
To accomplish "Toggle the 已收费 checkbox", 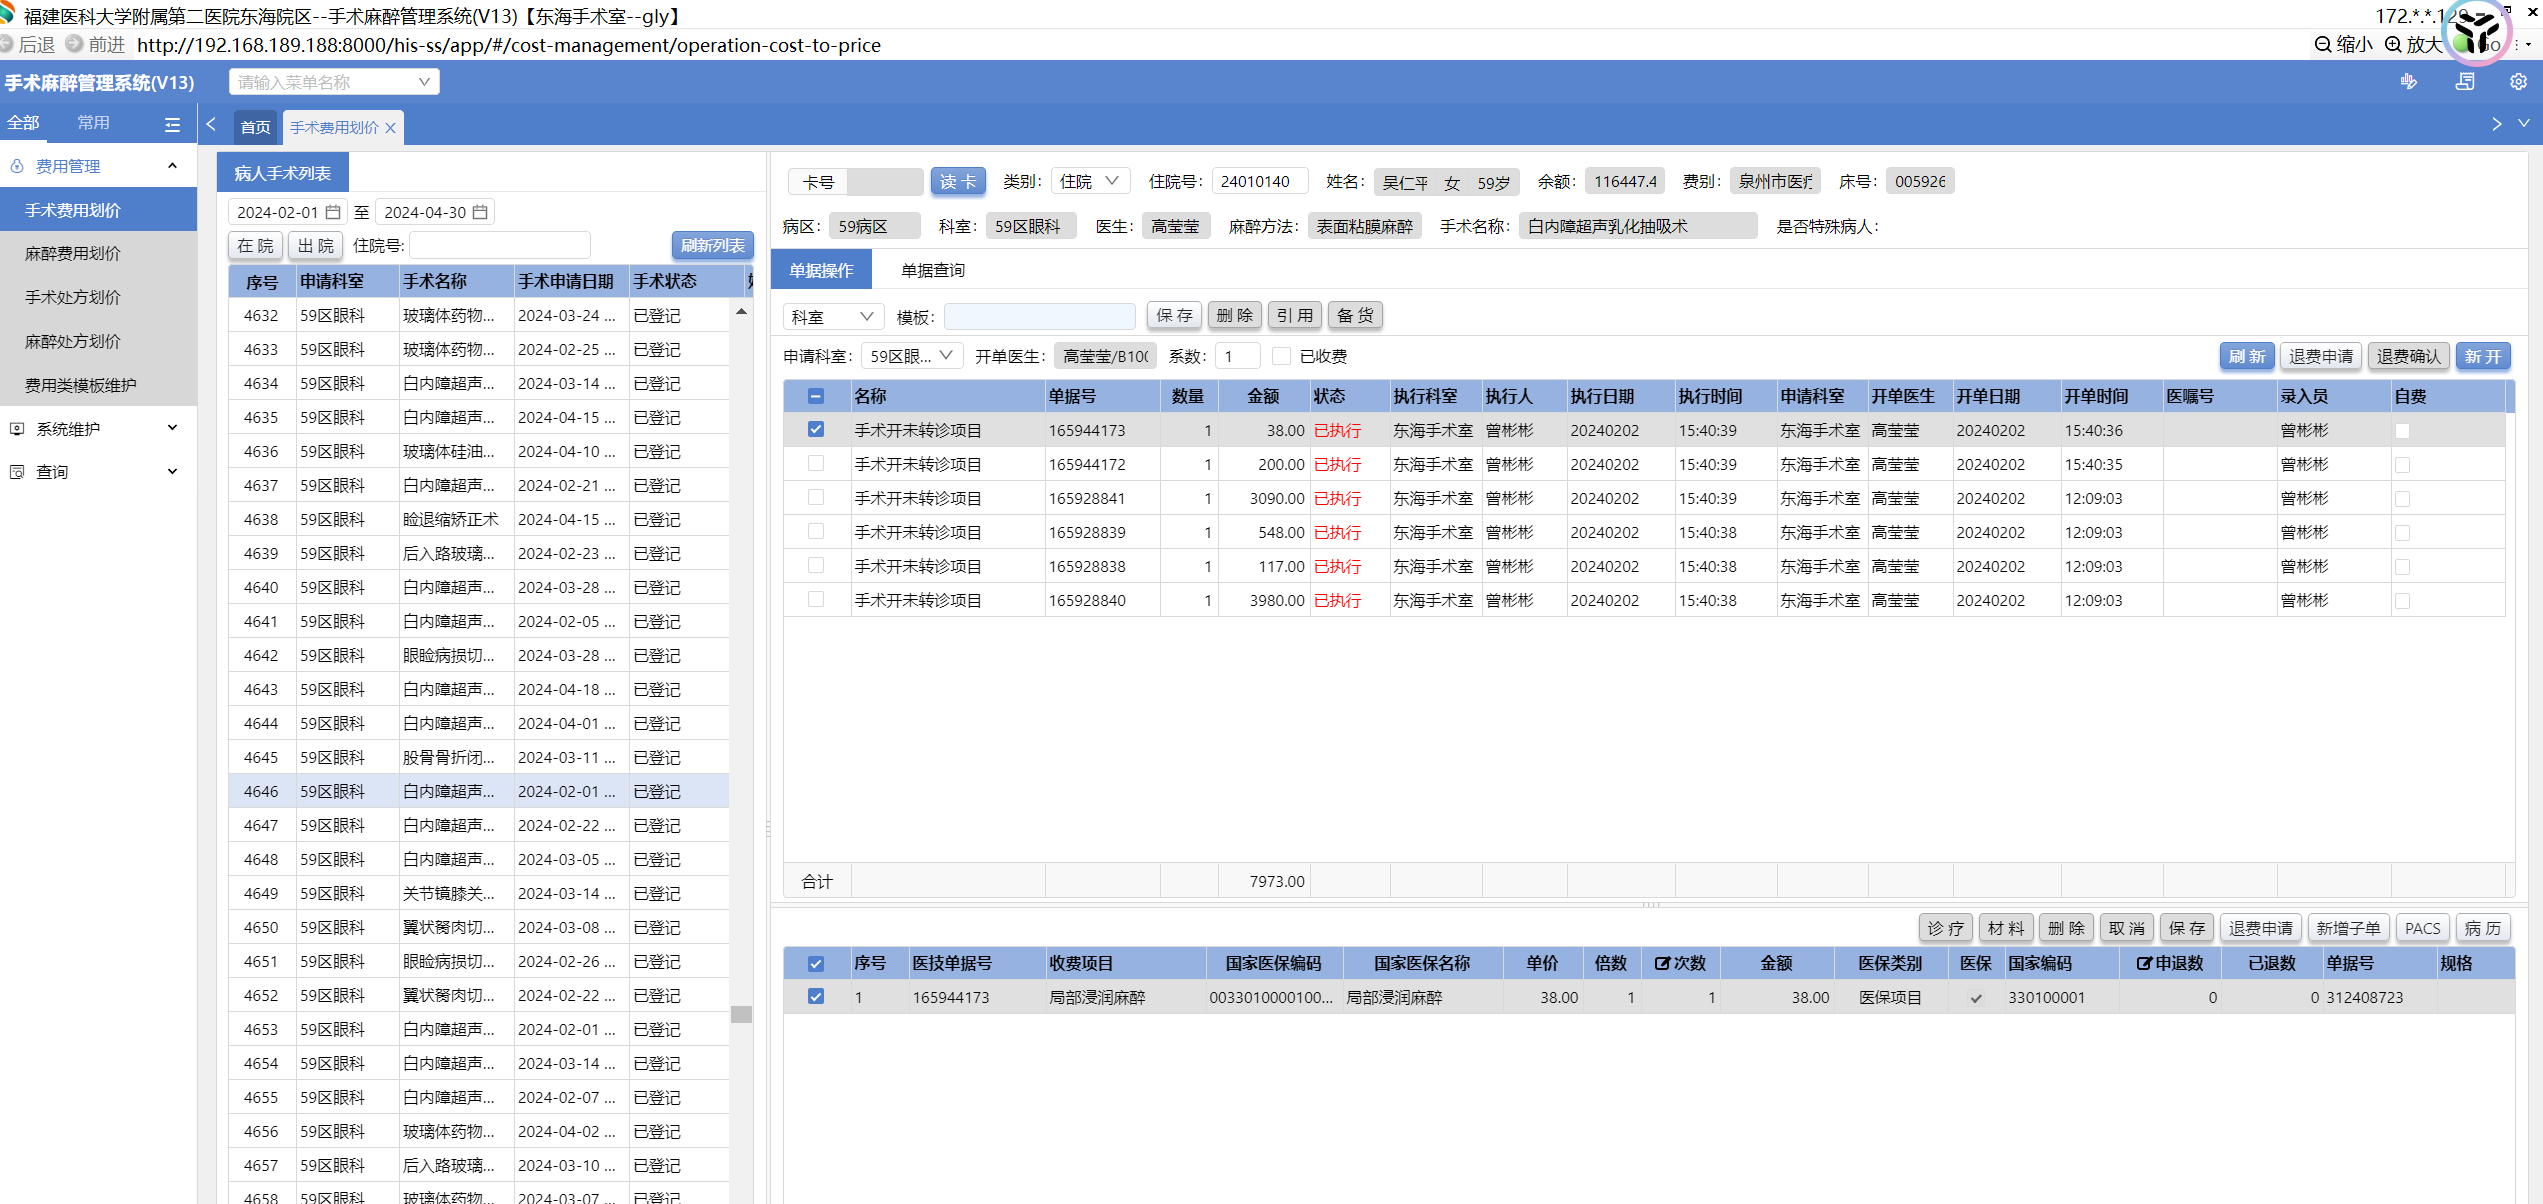I will (1281, 356).
